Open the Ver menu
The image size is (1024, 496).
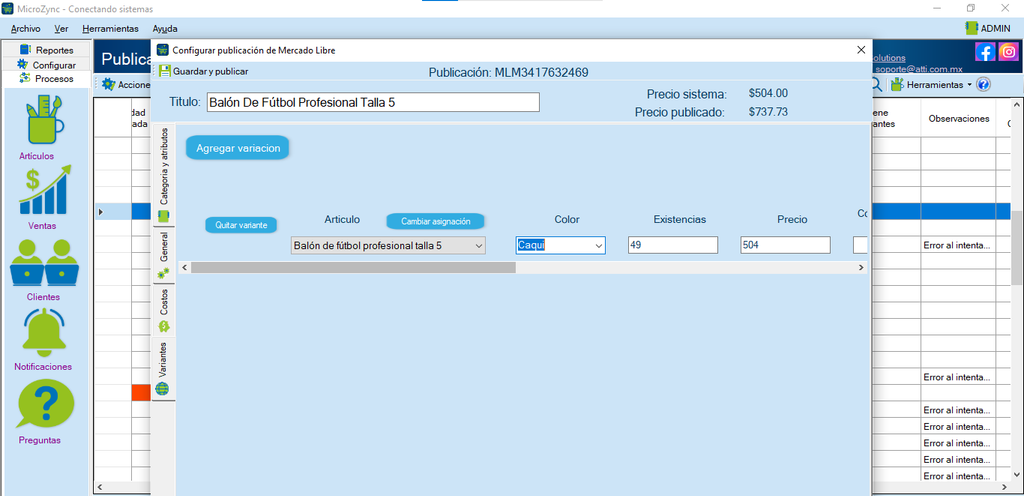(61, 29)
